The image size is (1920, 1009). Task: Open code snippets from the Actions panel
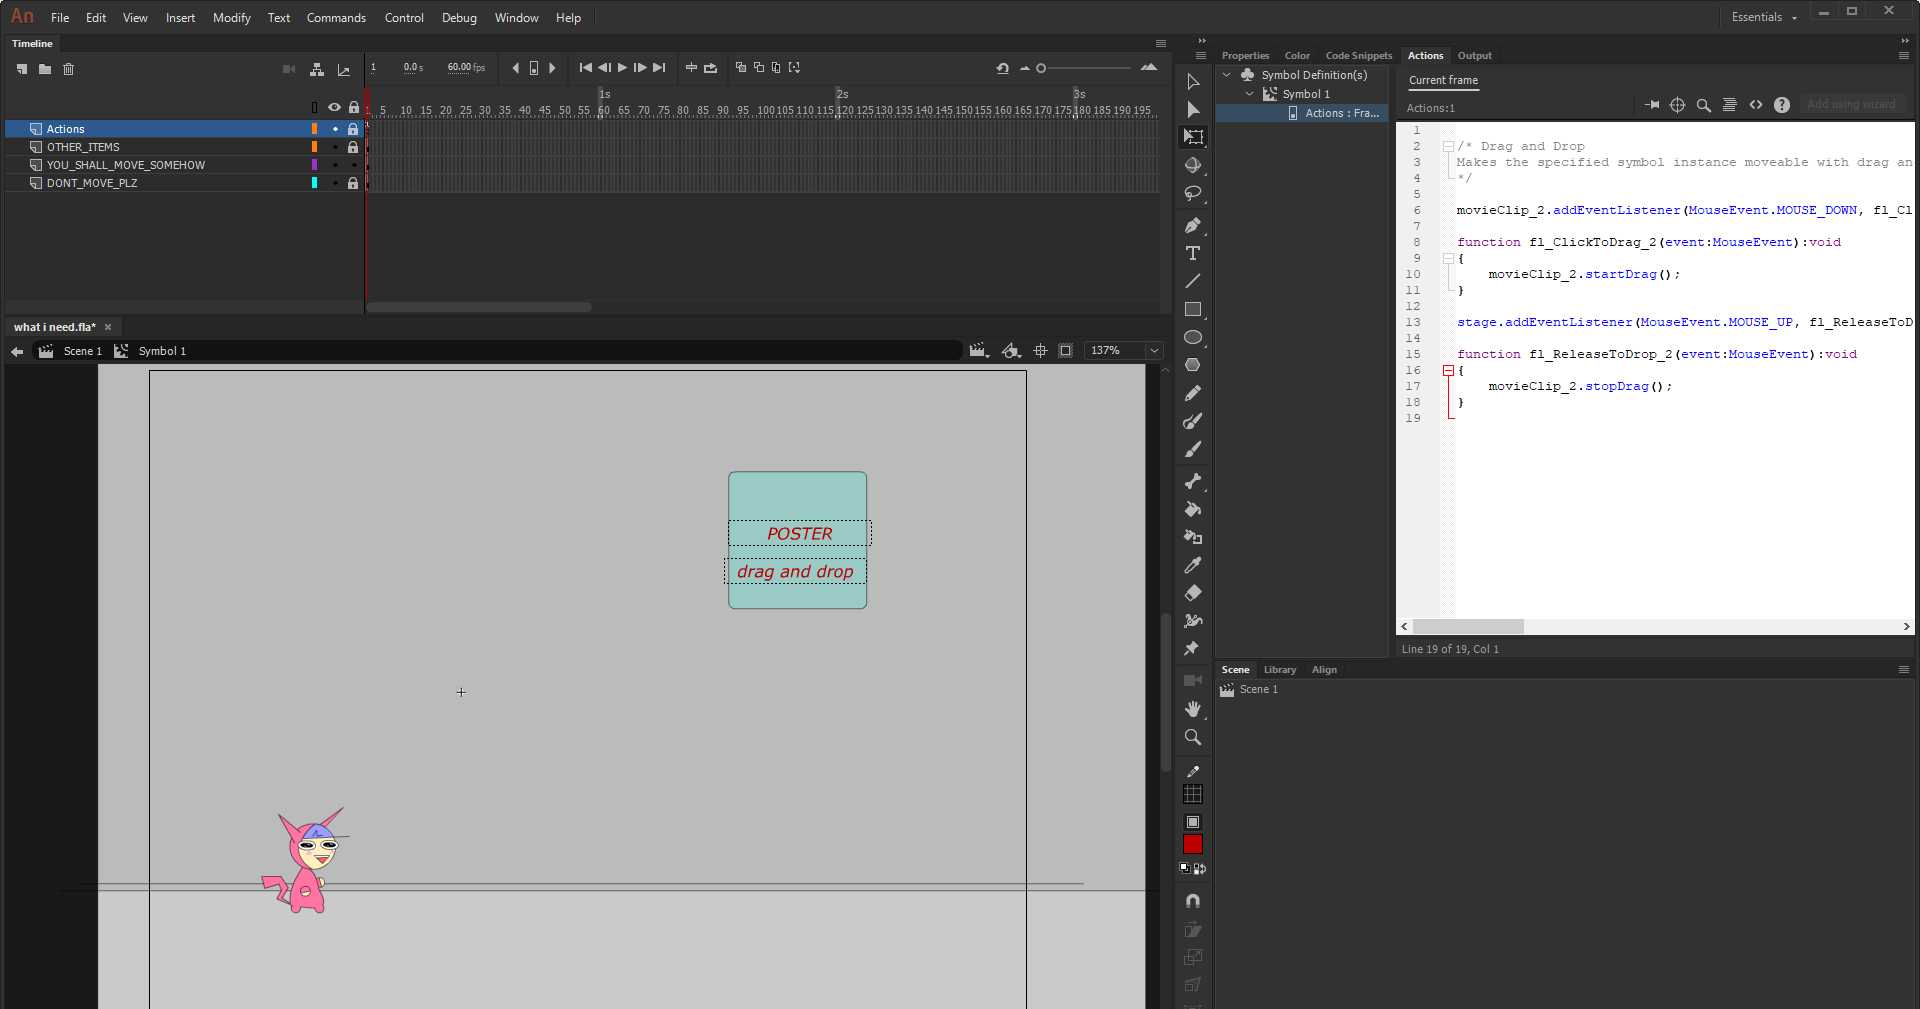1756,105
